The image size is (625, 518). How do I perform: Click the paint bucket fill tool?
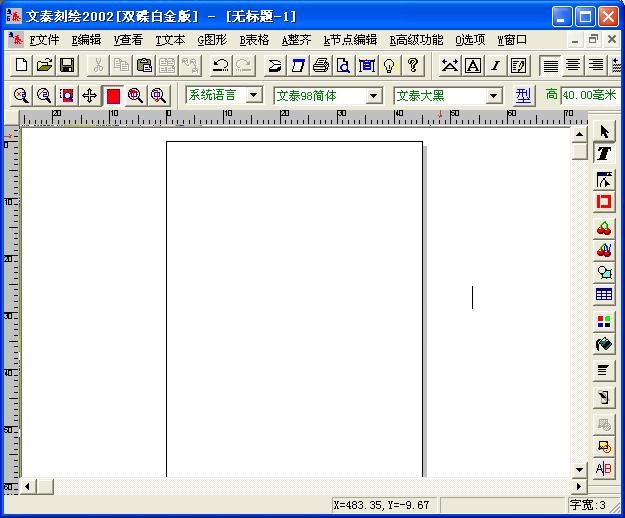(604, 344)
